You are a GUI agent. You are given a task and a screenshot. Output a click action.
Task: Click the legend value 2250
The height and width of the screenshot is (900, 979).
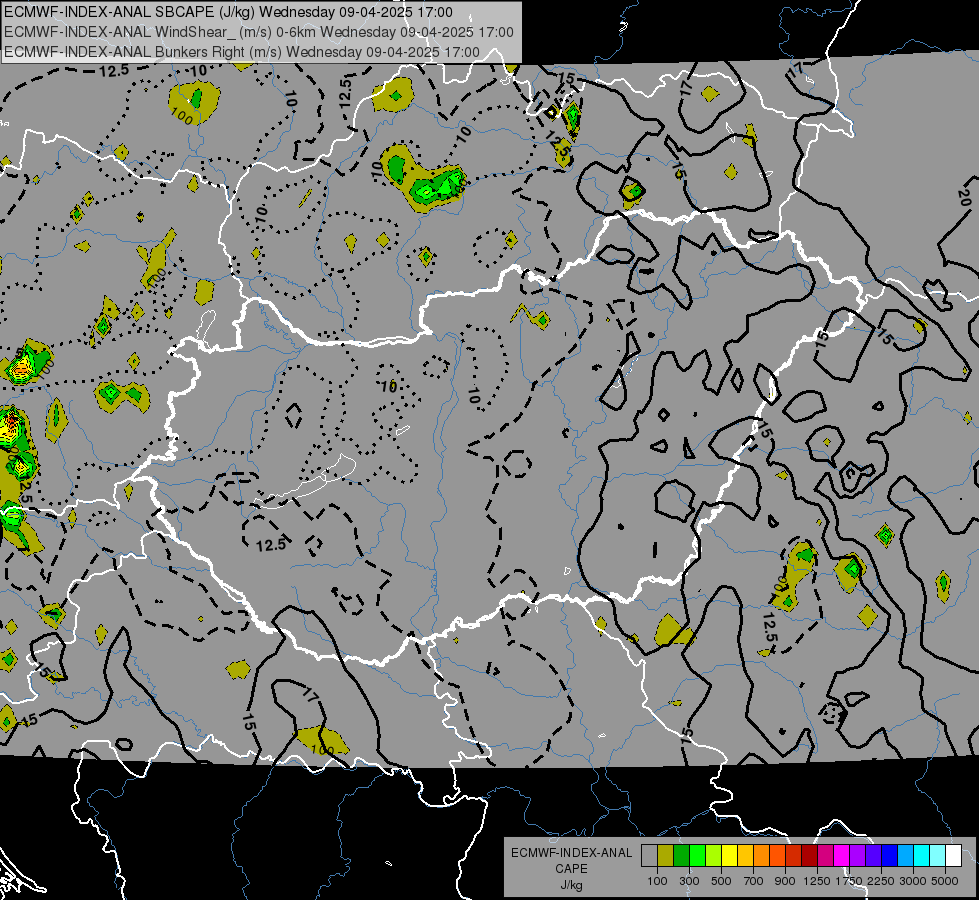[x=881, y=881]
